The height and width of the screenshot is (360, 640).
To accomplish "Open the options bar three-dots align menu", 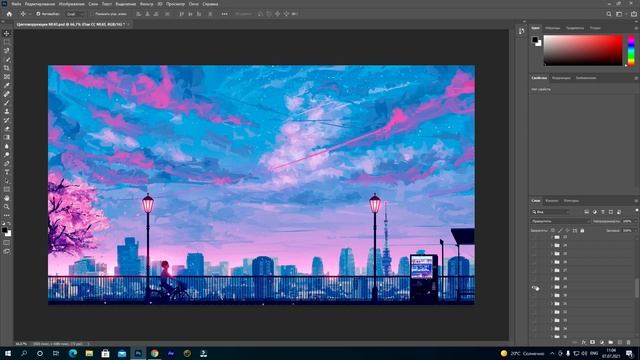I will pos(224,14).
